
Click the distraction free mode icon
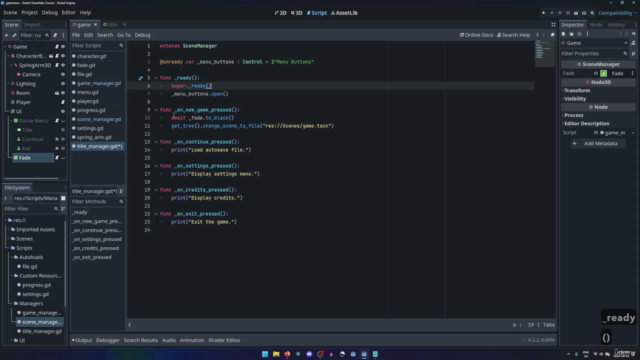pyautogui.click(x=553, y=24)
